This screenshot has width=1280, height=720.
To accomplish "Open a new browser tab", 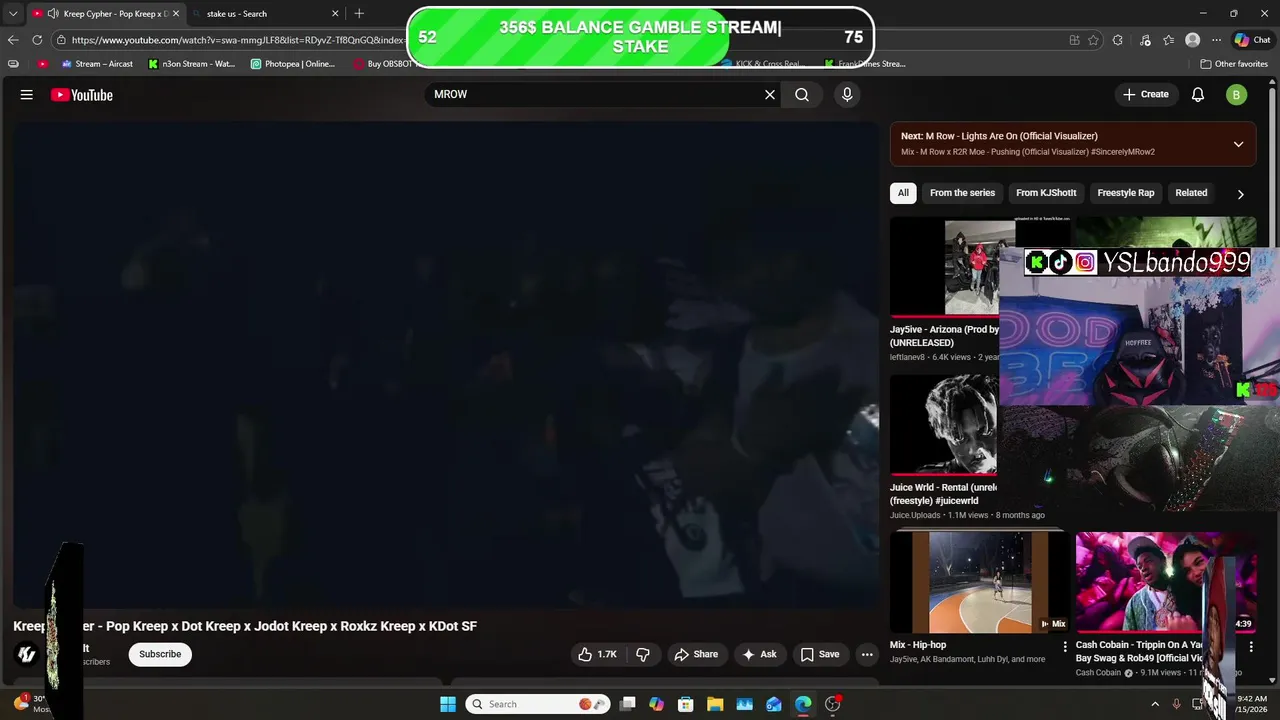I will (359, 14).
